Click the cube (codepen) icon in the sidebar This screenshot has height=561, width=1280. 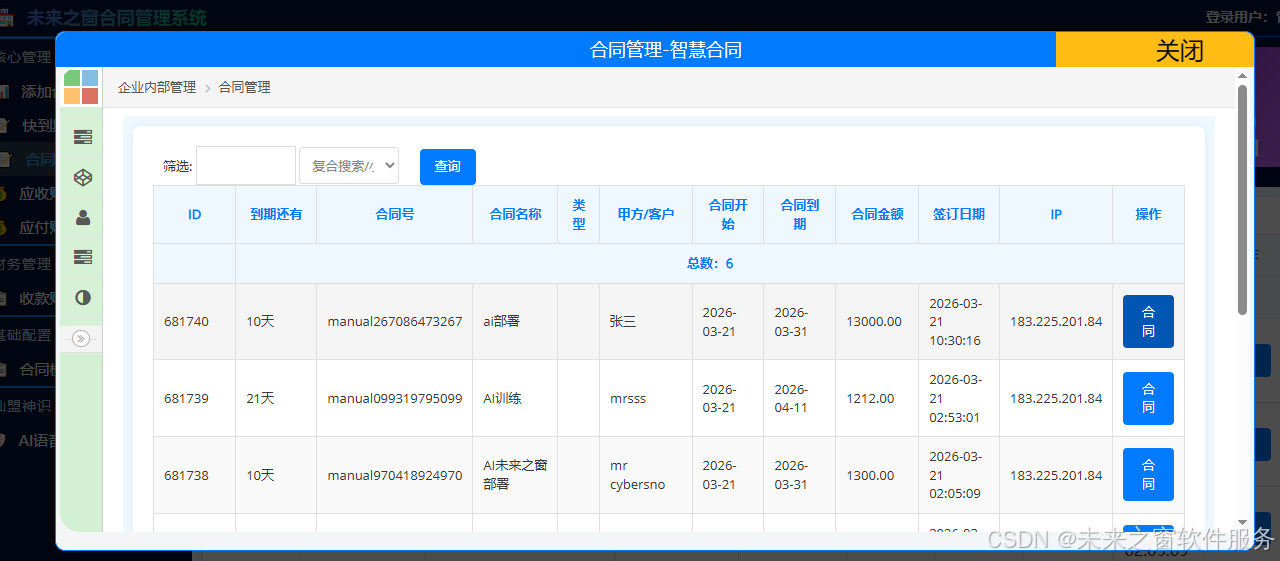tap(83, 177)
